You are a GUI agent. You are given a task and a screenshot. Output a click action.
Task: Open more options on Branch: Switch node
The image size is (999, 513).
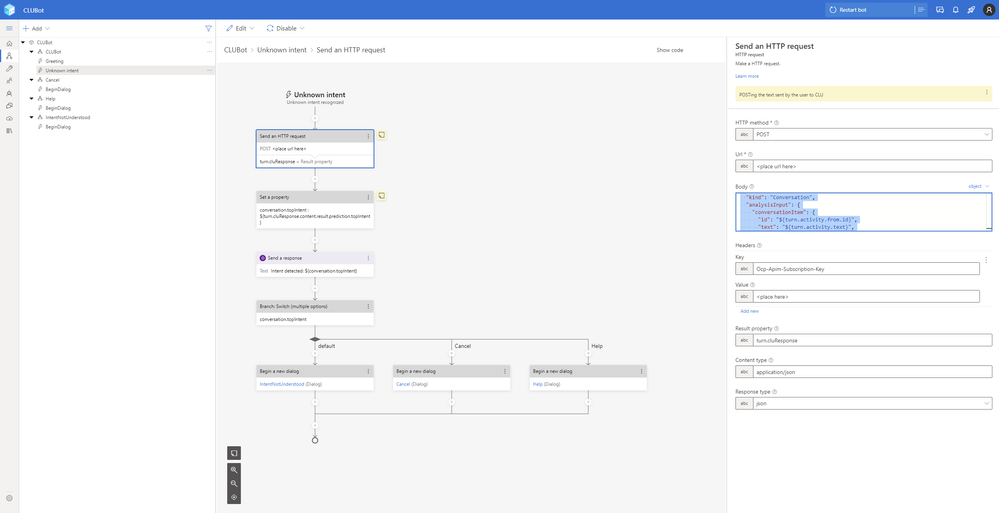pos(368,307)
